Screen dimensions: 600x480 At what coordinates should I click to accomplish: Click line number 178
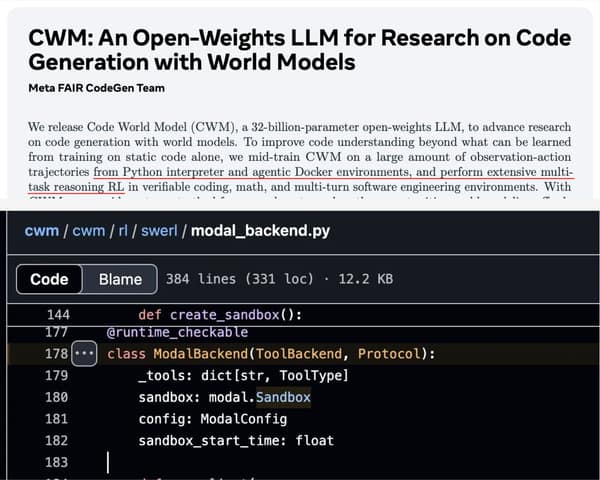pyautogui.click(x=57, y=354)
